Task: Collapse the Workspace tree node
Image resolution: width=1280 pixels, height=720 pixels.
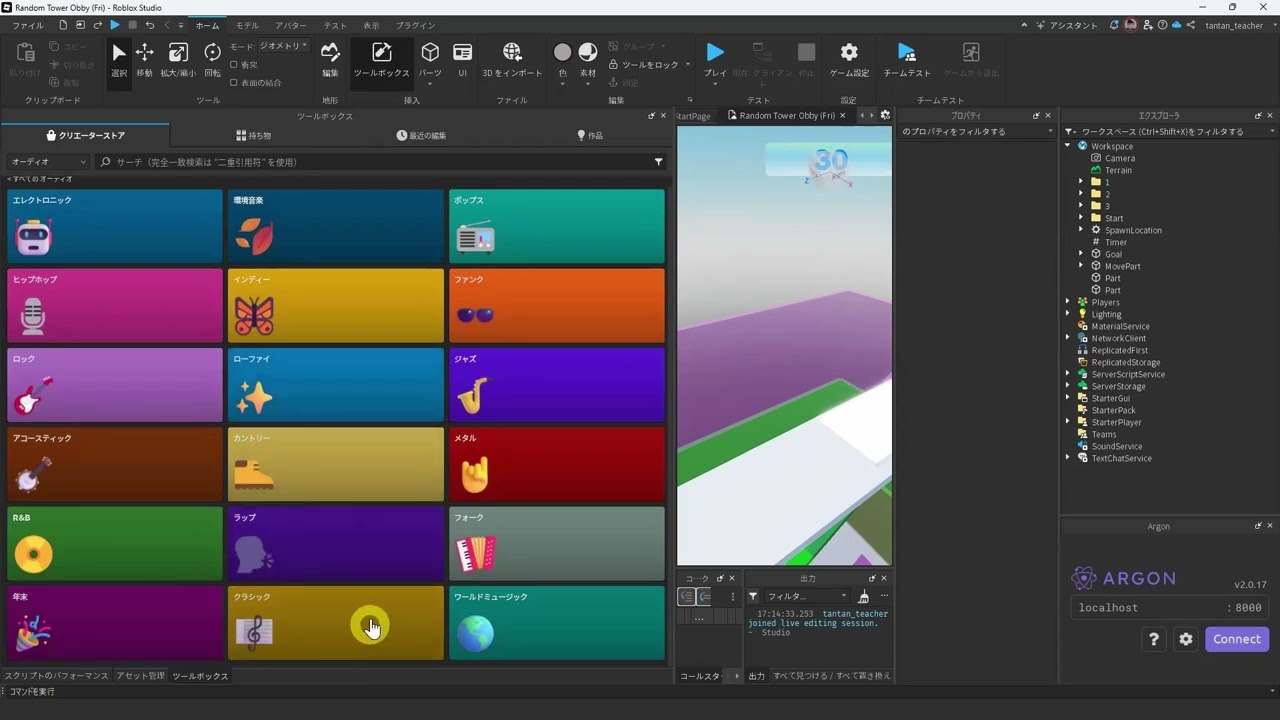Action: tap(1068, 146)
